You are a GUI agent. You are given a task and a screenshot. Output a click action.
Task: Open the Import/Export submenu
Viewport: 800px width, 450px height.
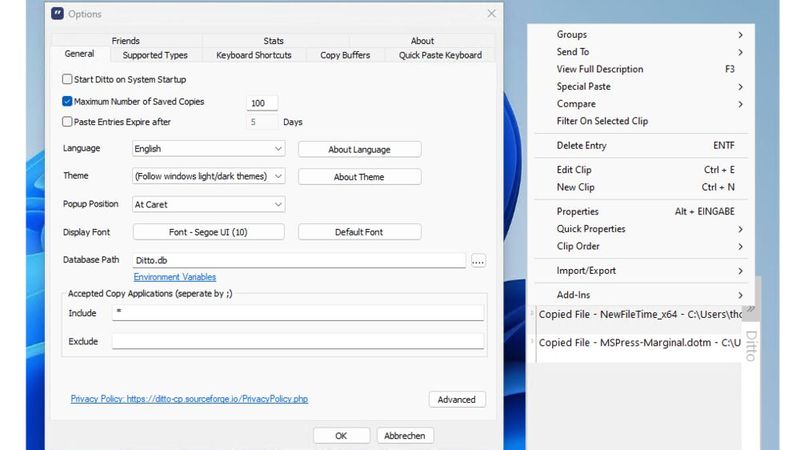(x=586, y=271)
